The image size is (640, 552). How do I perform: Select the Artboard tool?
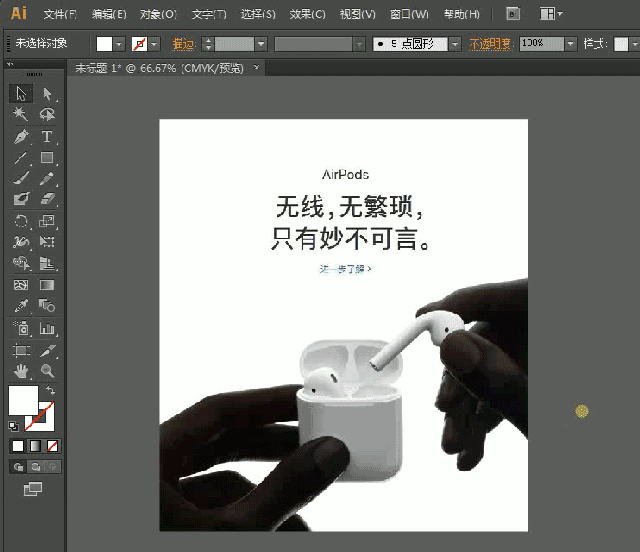(x=21, y=350)
